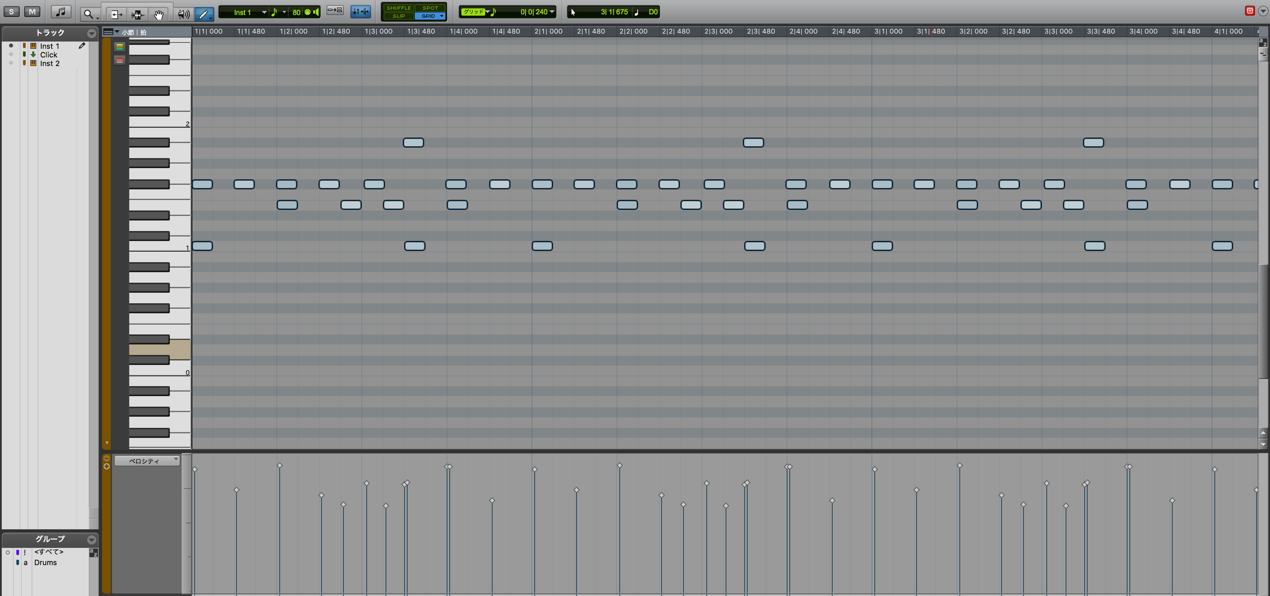Toggle the show/hide dot for Inst 1
1270x596 pixels.
click(x=11, y=46)
